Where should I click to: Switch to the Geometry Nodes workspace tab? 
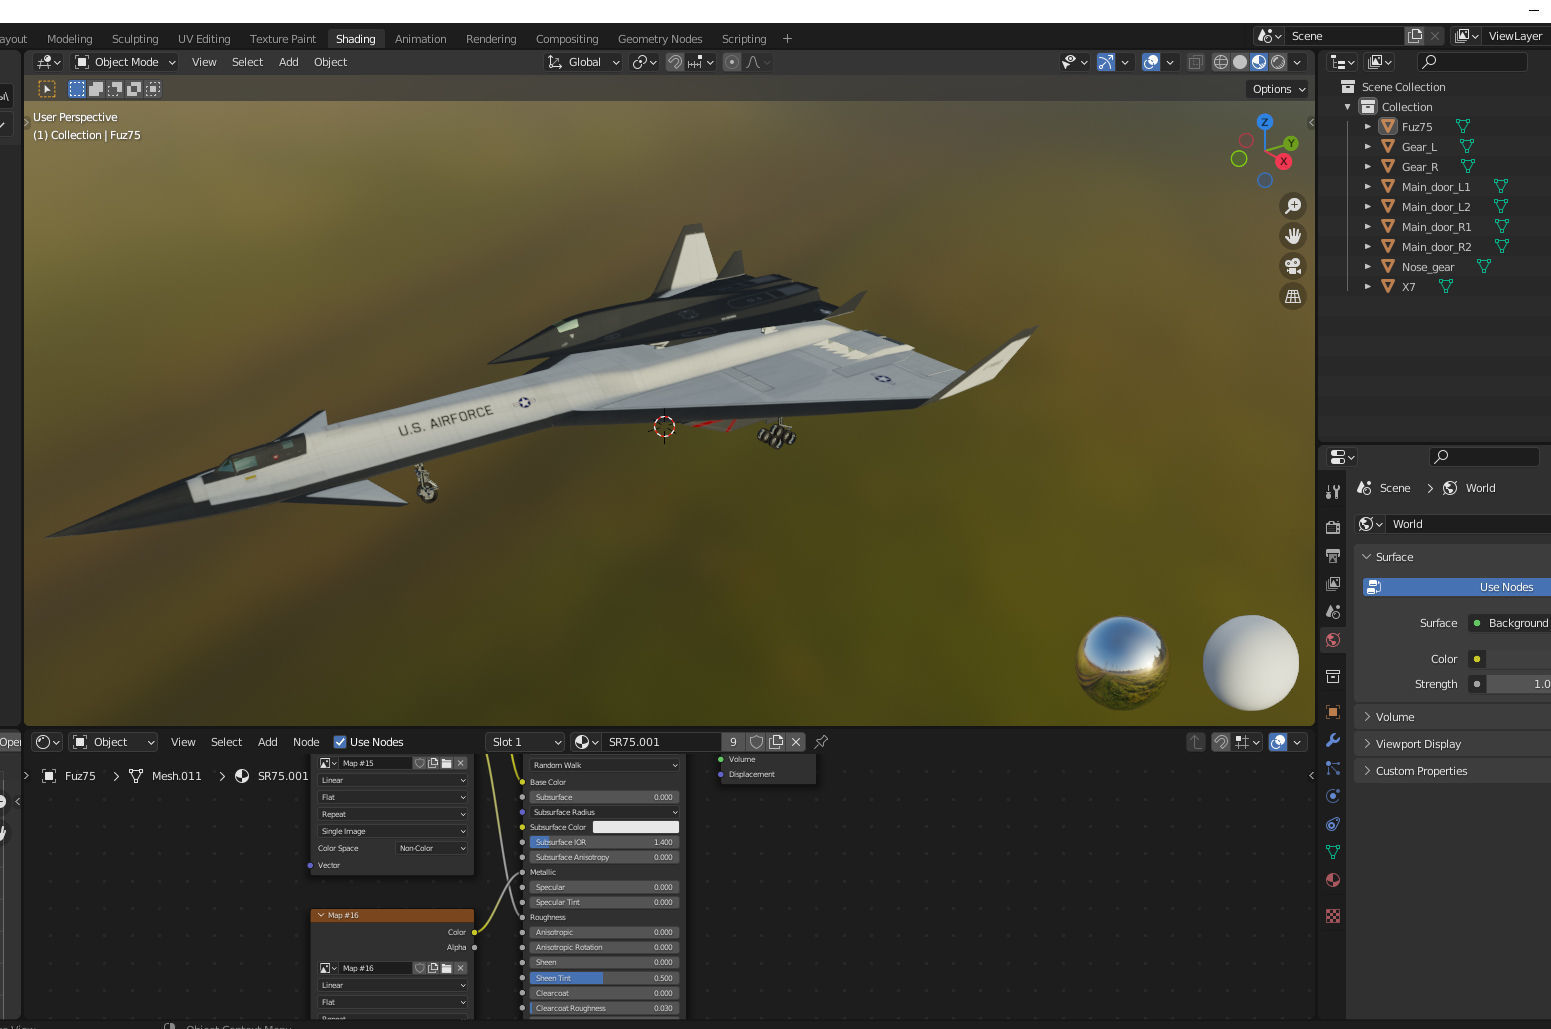coord(660,39)
